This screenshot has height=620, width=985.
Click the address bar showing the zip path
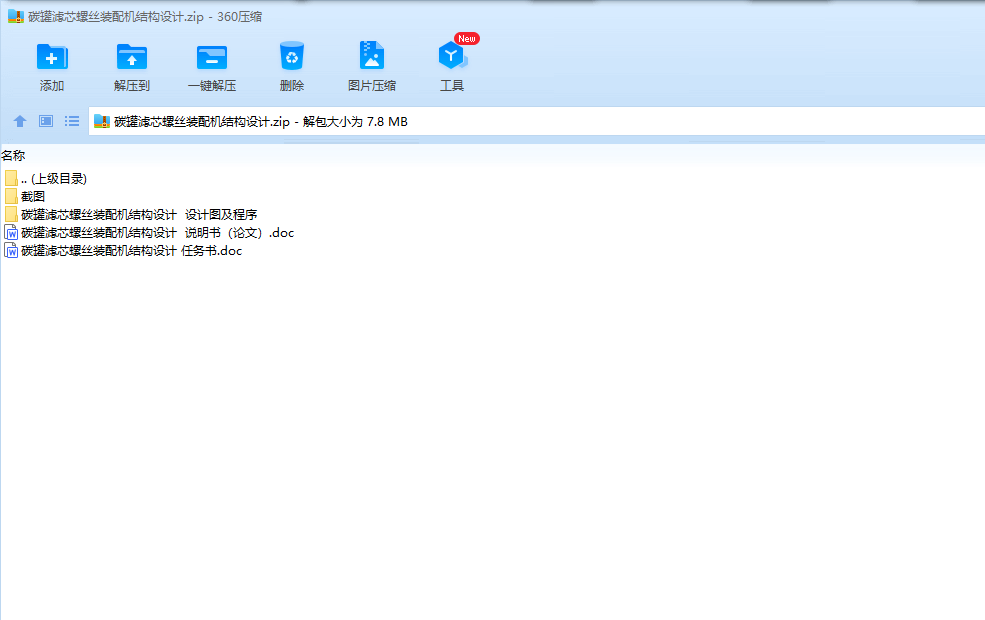(536, 121)
